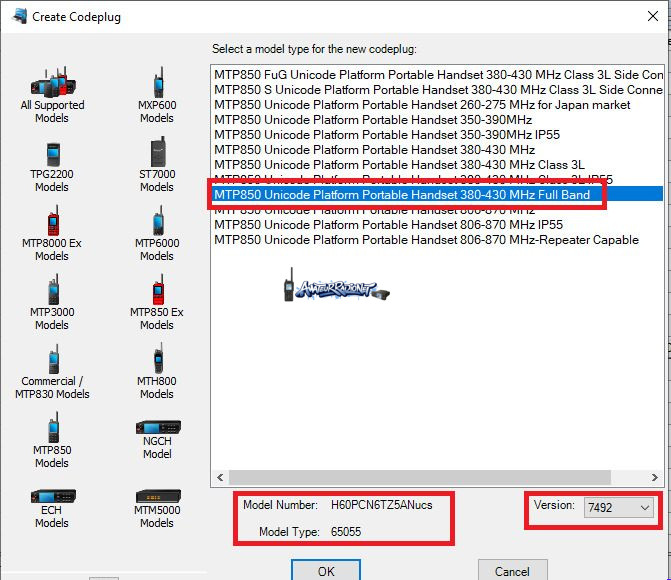Select MTP850 380-430 MHz Class 3L model
The width and height of the screenshot is (671, 580).
click(437, 165)
